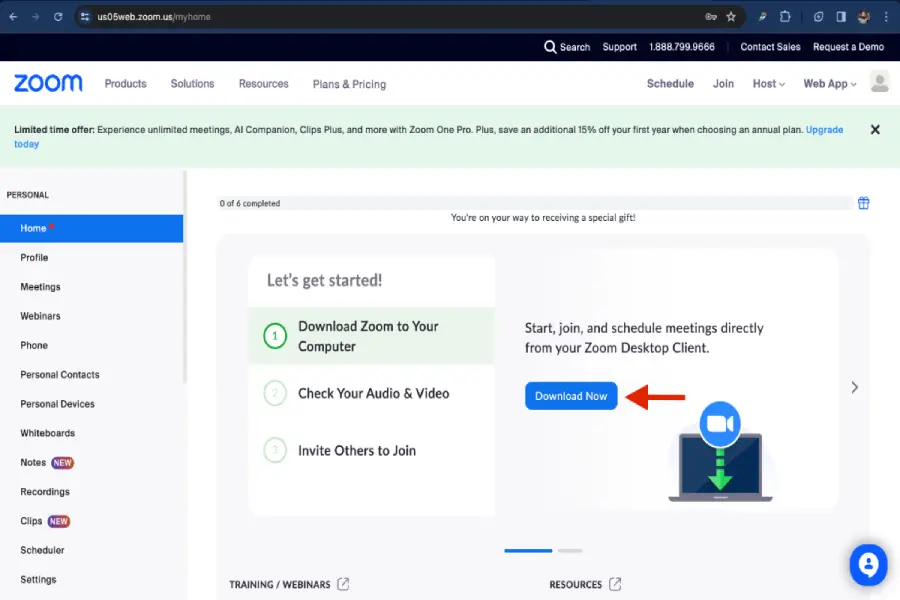Reload the page with refresh icon
Image resolution: width=900 pixels, height=600 pixels.
tap(58, 17)
